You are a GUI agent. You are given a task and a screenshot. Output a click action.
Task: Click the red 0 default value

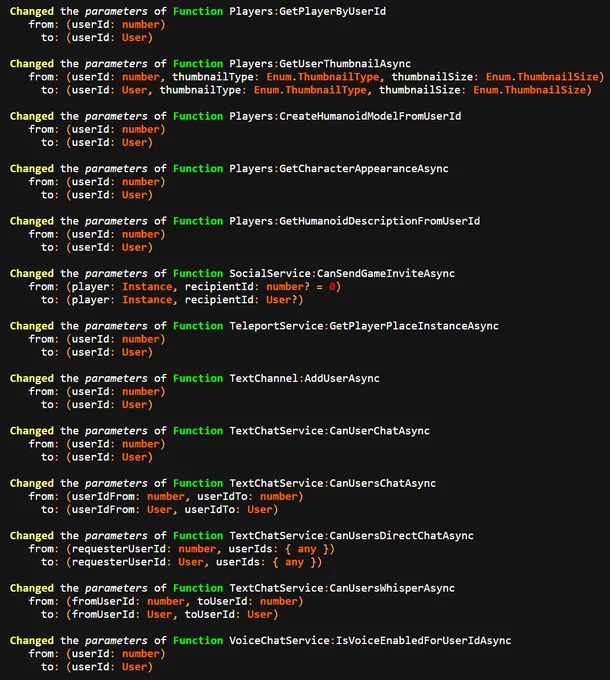[x=332, y=287]
